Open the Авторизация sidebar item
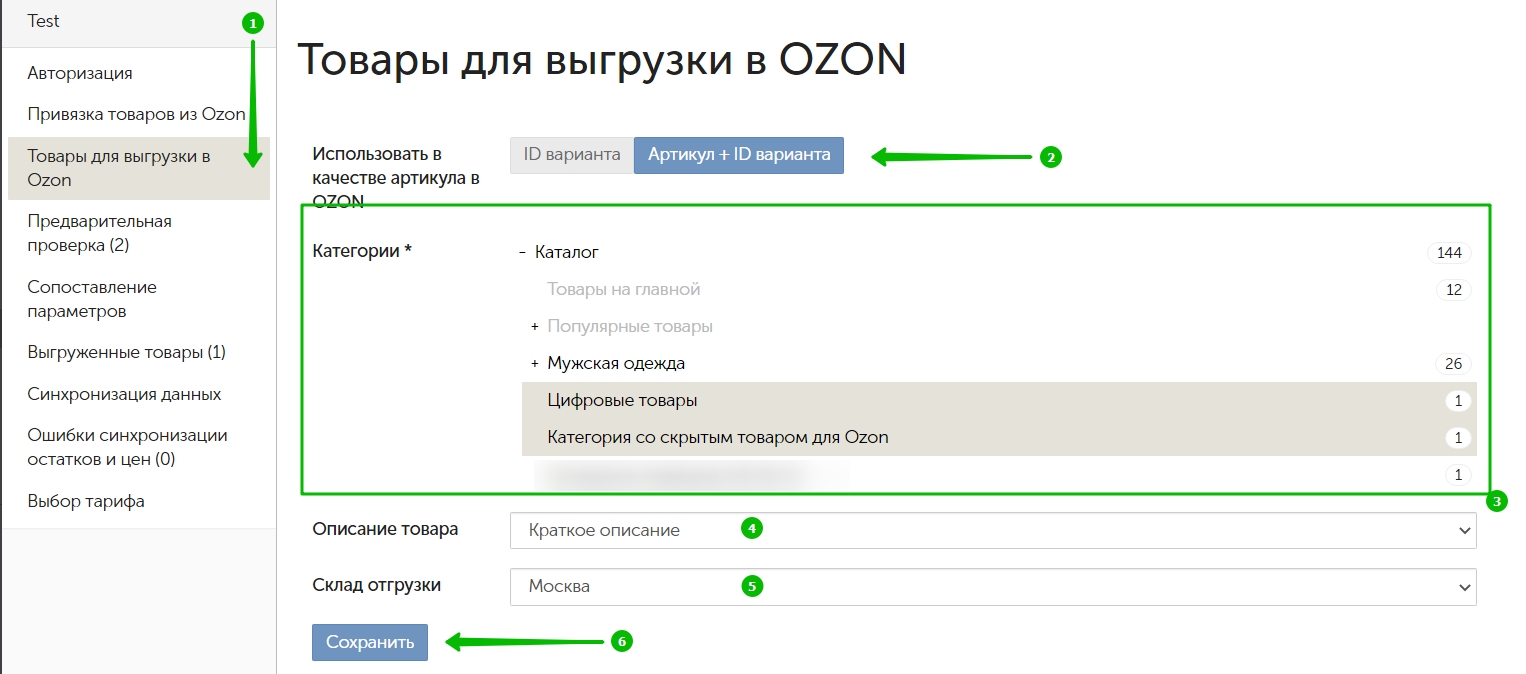 [x=80, y=73]
